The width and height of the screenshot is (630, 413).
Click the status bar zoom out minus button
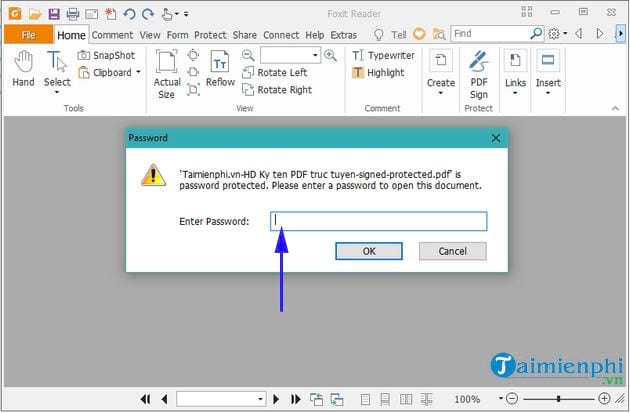[512, 399]
